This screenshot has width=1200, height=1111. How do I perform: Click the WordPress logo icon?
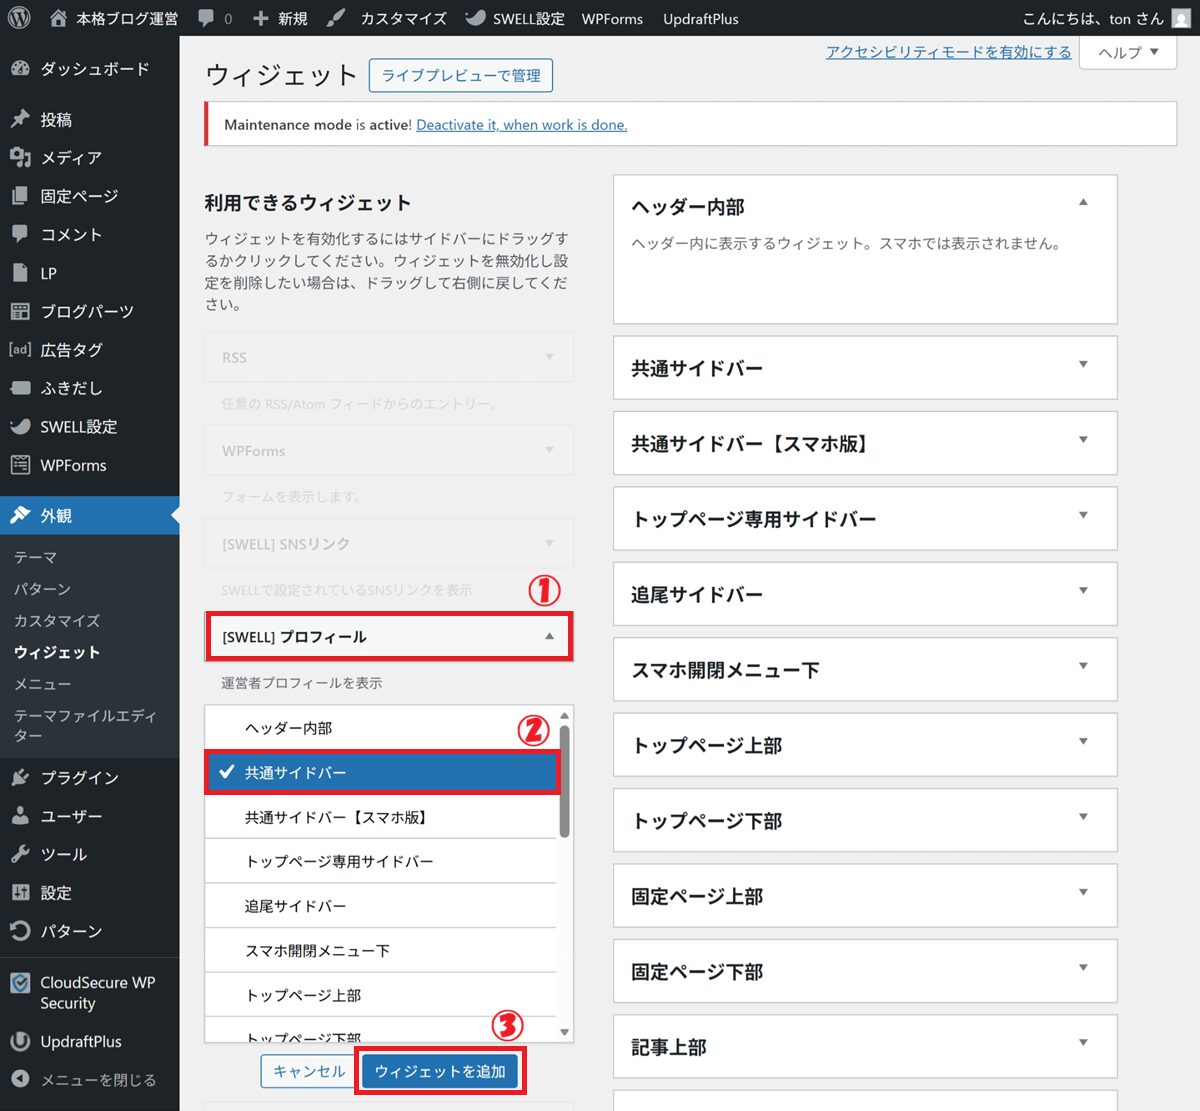pyautogui.click(x=19, y=18)
